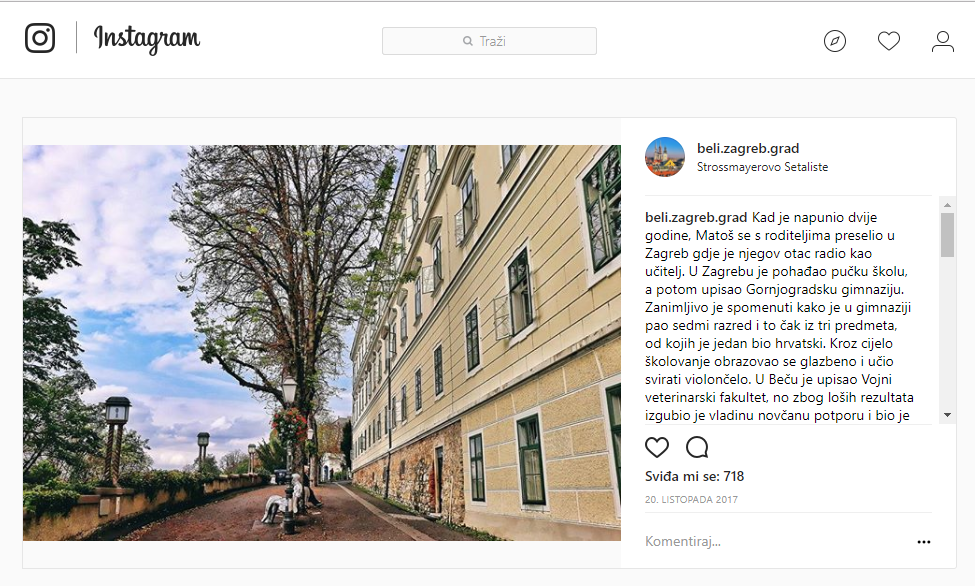
Task: Focus the Komentiraj... comment field
Action: 777,541
